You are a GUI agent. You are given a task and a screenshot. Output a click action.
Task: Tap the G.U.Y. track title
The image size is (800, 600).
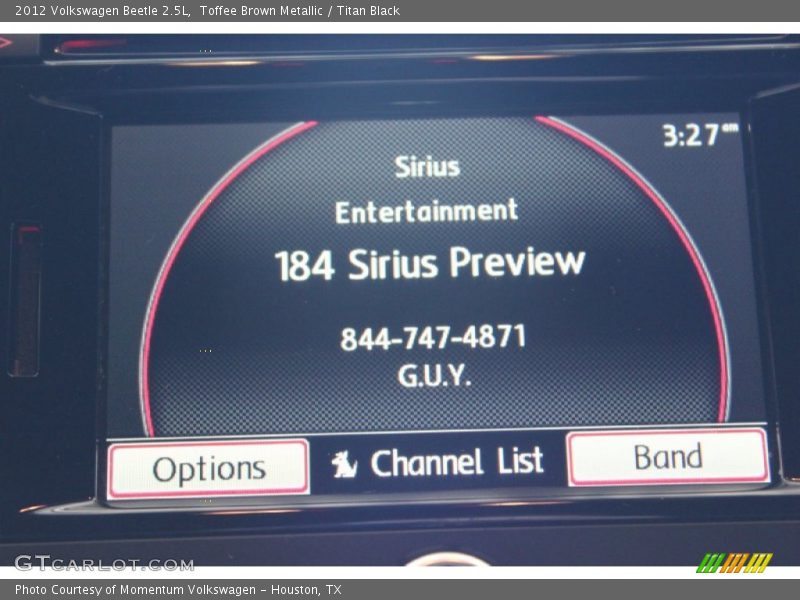pos(434,376)
